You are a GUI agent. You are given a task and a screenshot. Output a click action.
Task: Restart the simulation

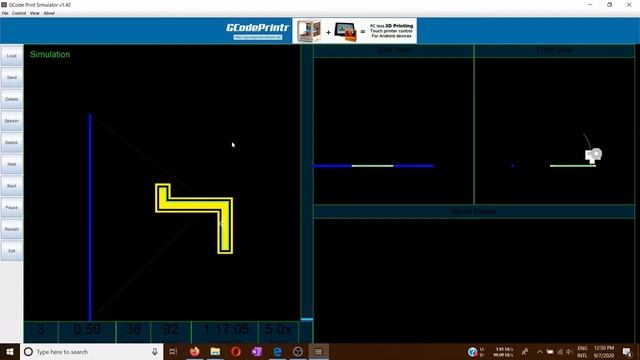[11, 229]
